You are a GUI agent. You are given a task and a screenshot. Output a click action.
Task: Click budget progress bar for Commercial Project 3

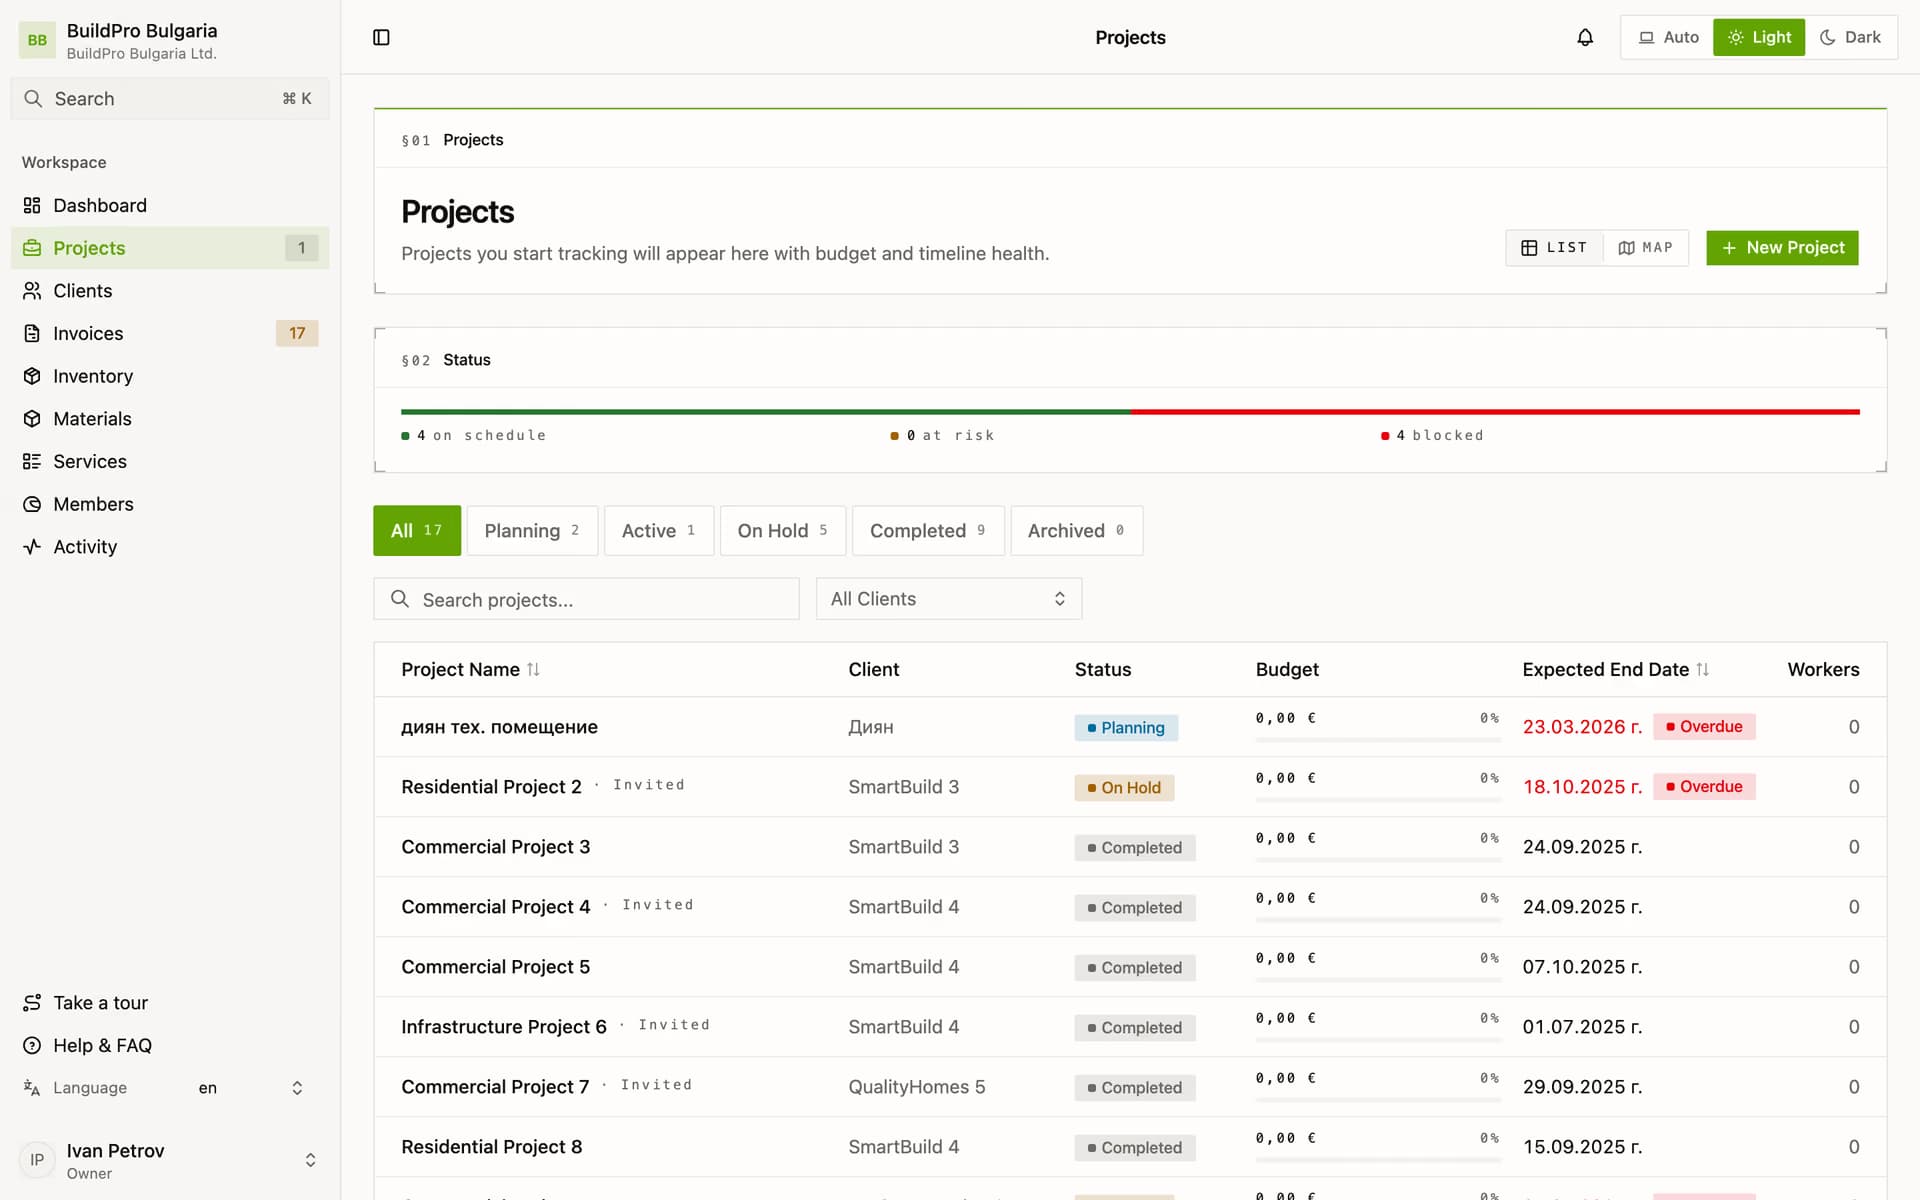pos(1378,859)
